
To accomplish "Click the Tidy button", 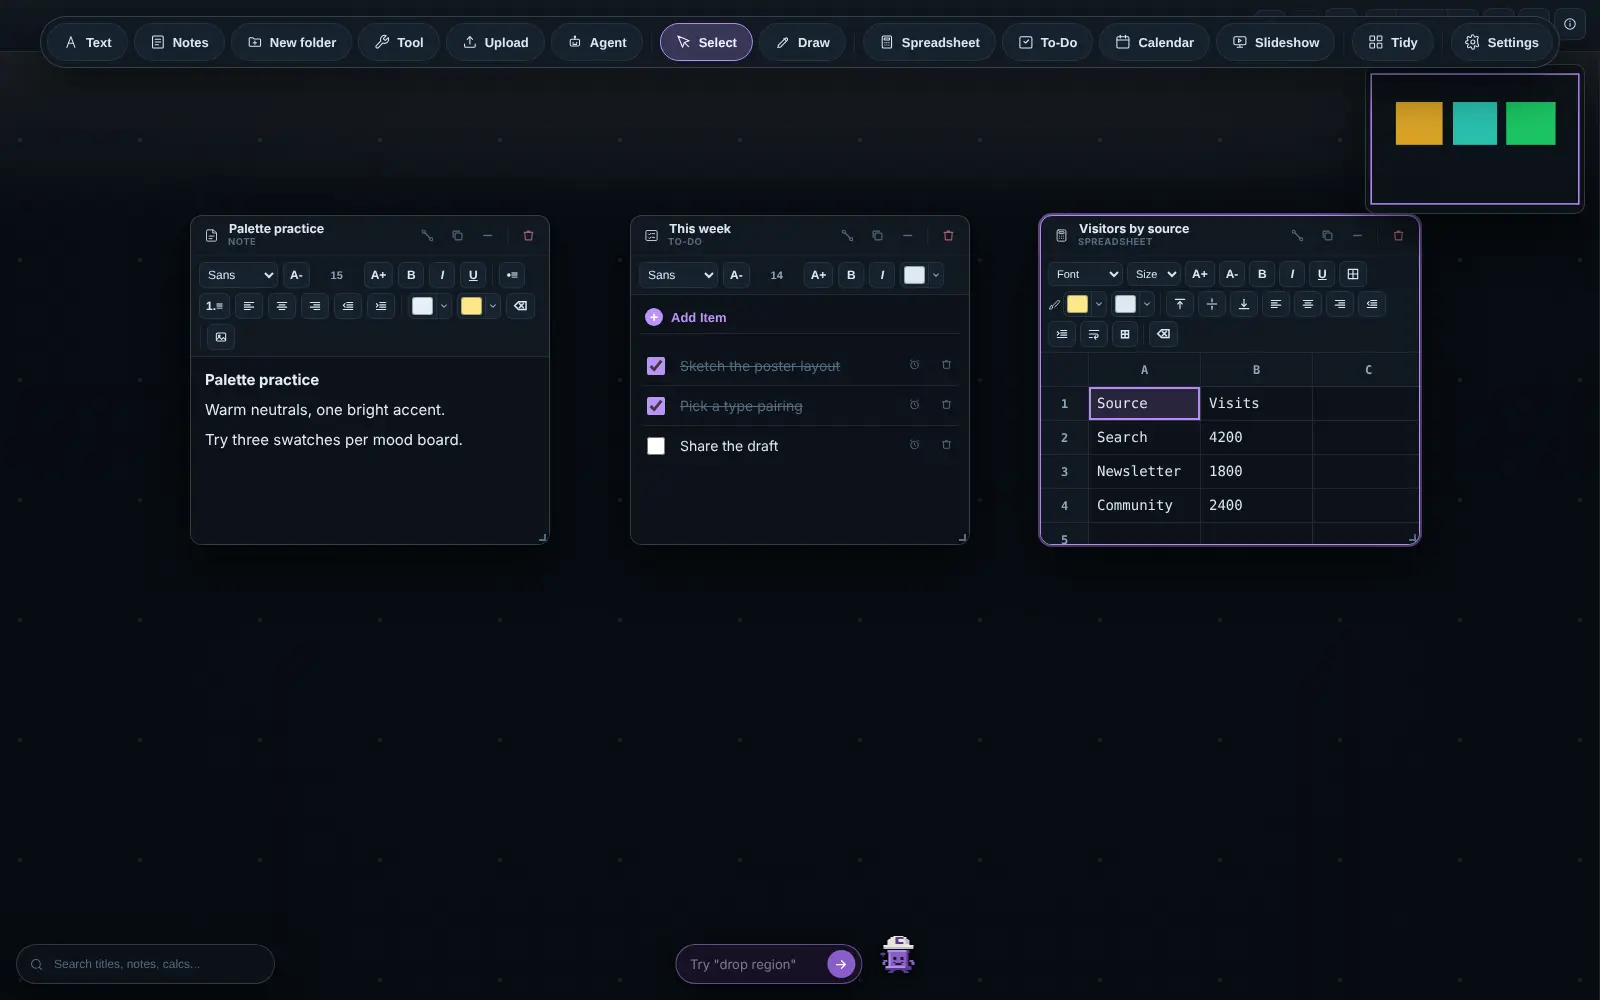I will 1393,42.
